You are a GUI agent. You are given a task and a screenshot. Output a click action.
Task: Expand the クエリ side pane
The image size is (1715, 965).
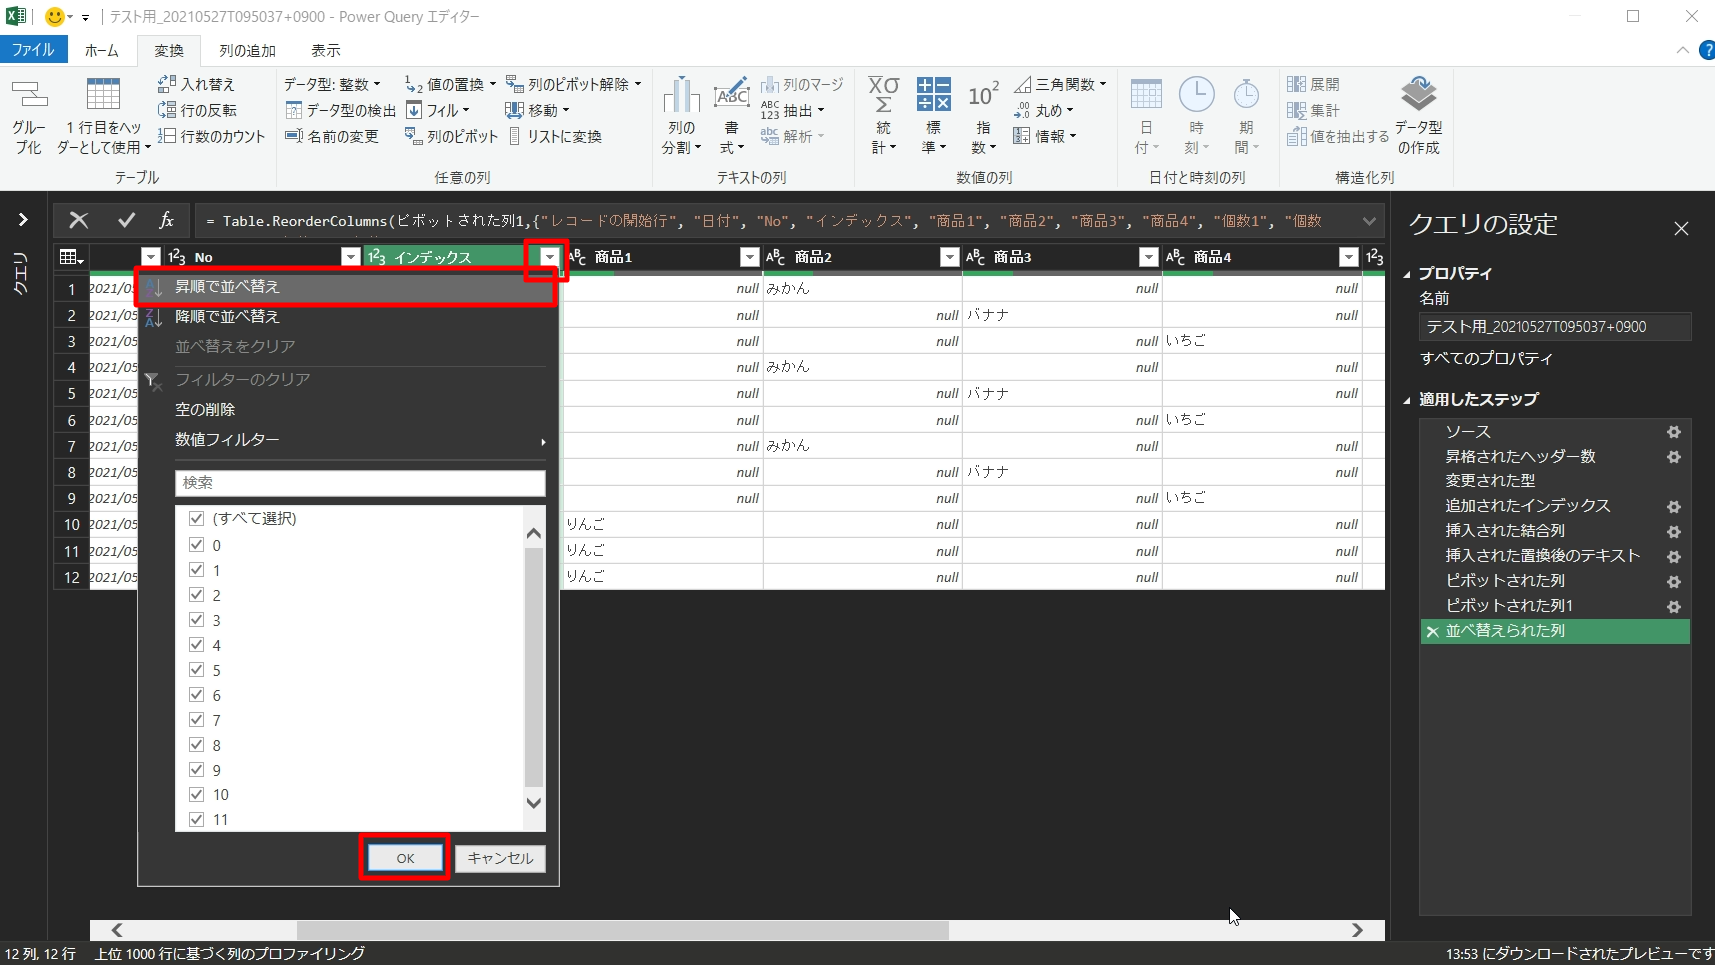(23, 220)
